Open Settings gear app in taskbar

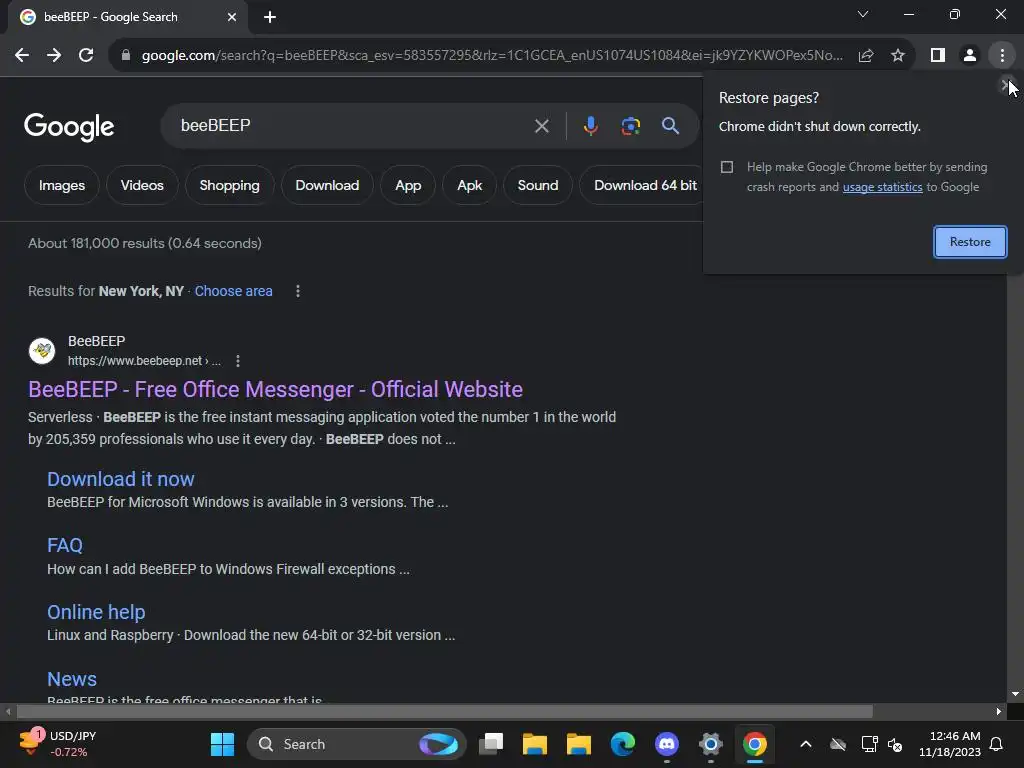coord(711,744)
